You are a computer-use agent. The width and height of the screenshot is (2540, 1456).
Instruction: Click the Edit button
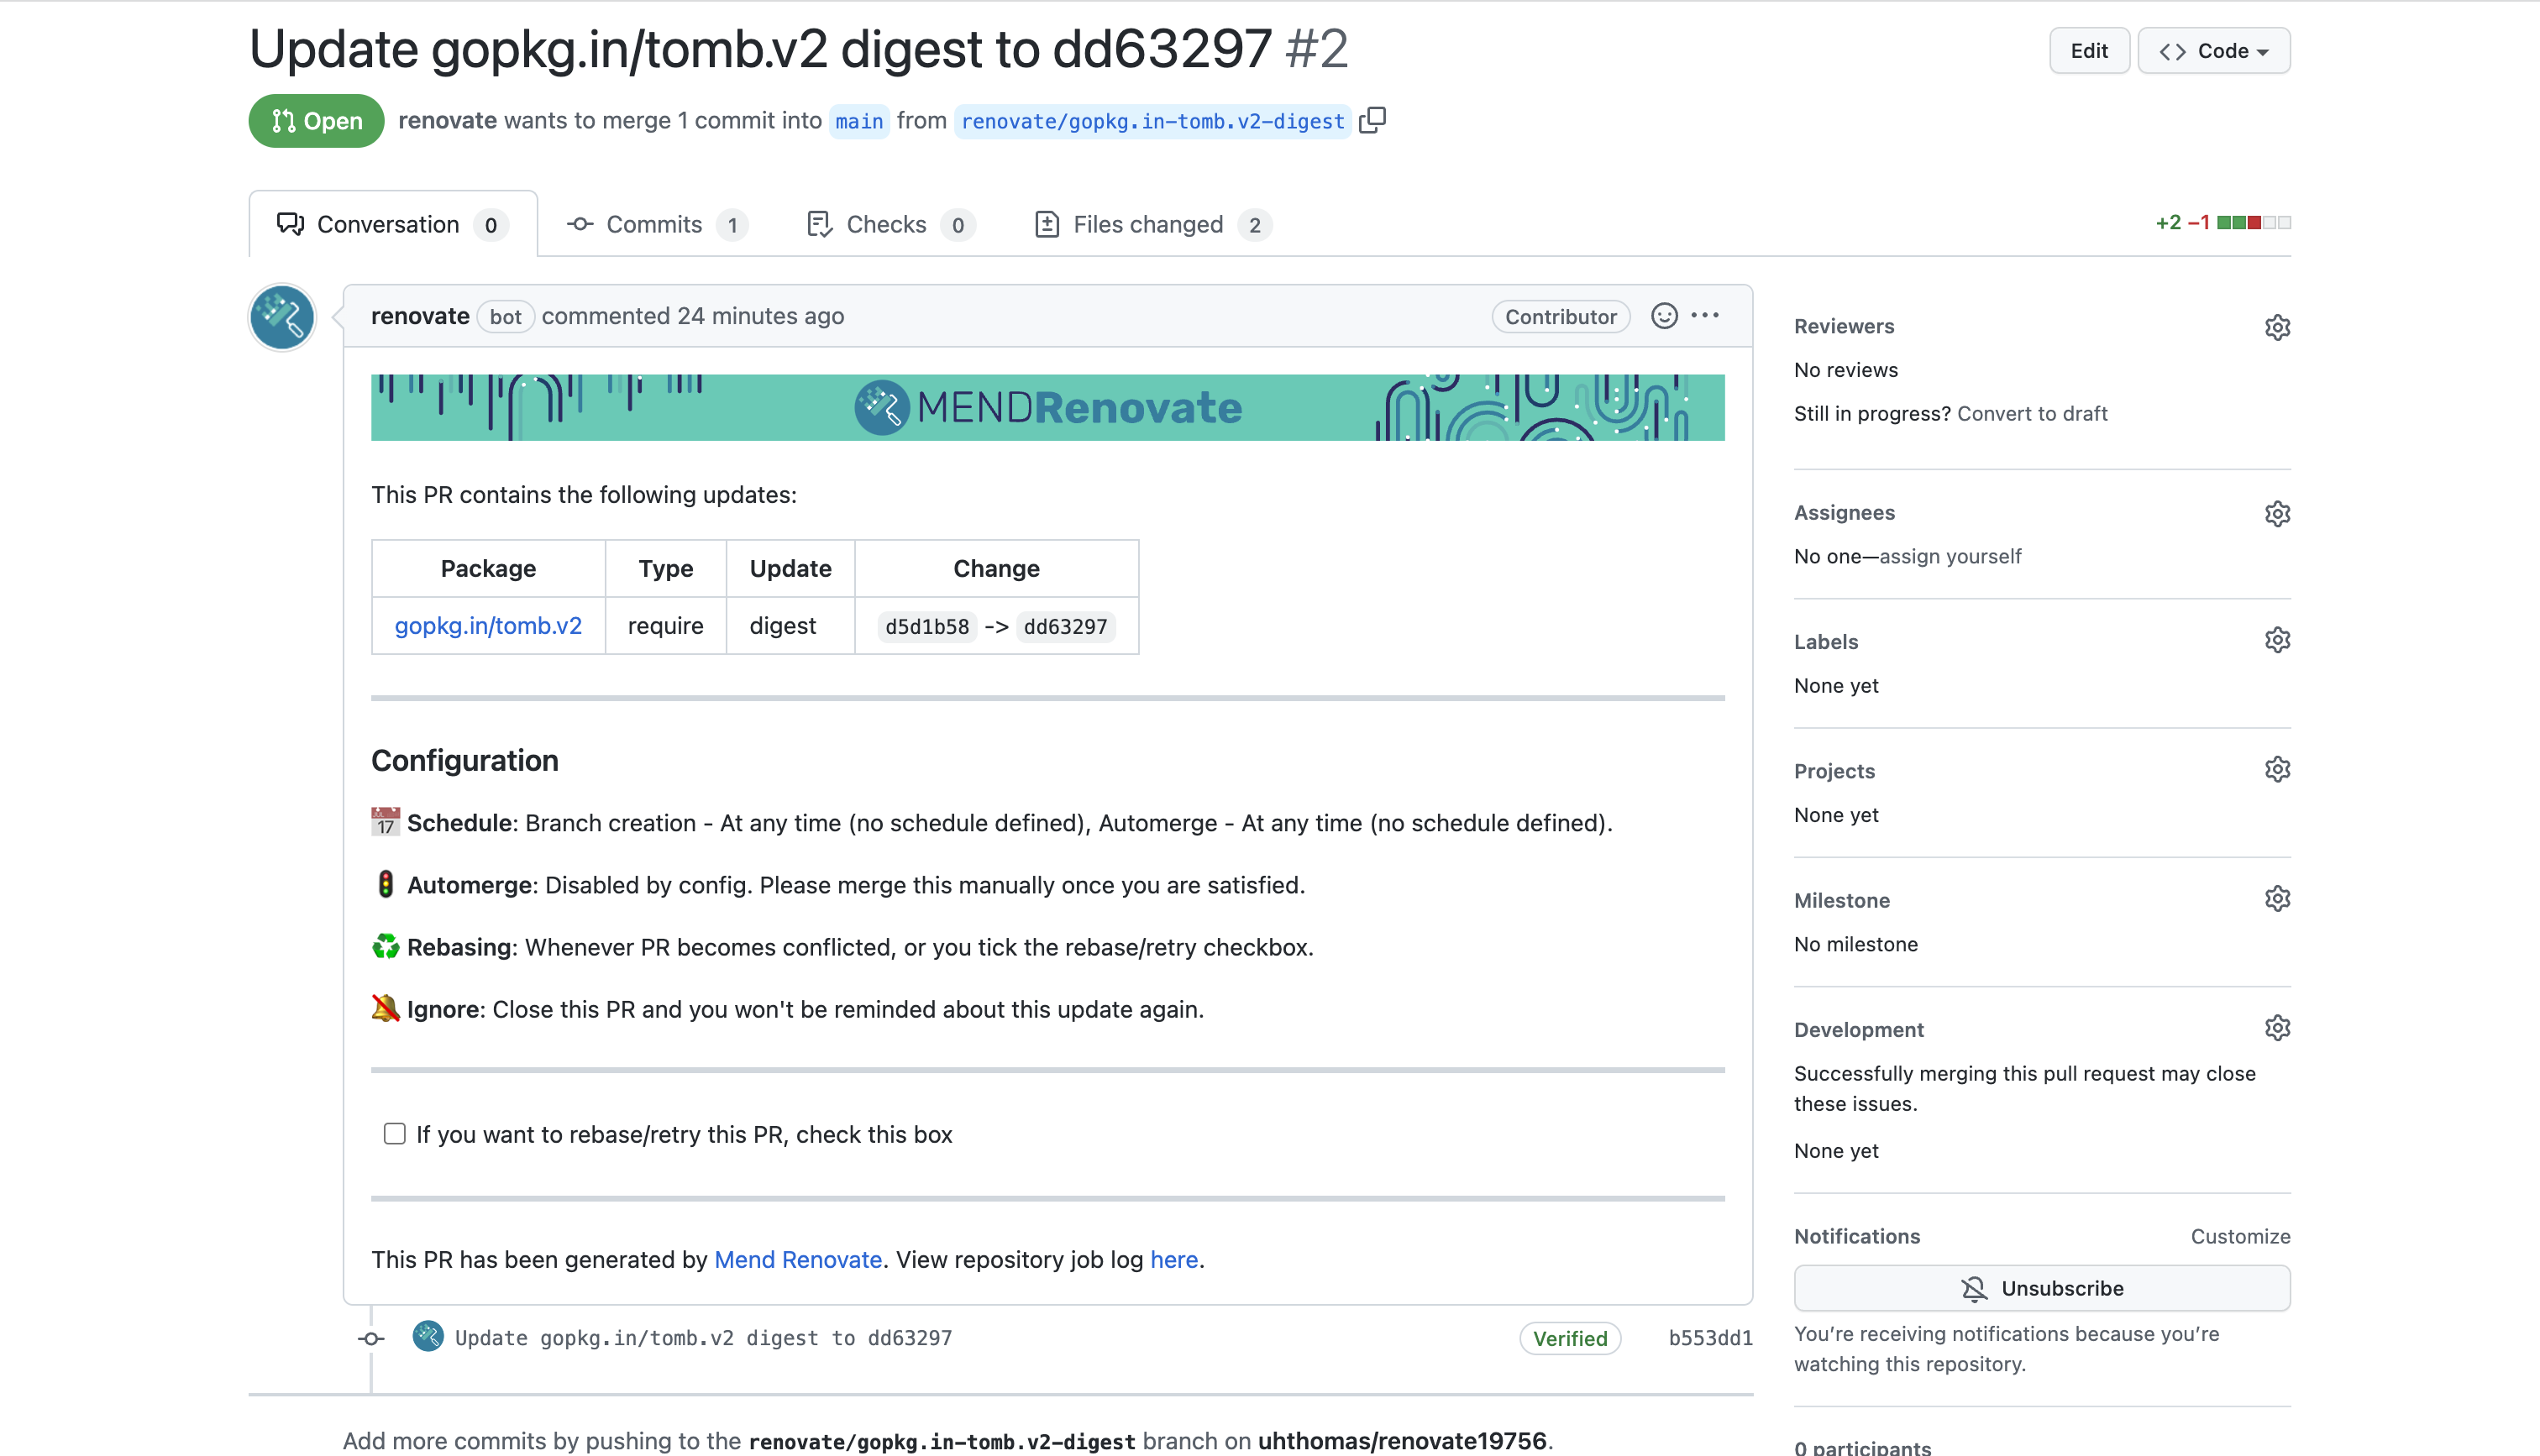click(x=2089, y=50)
